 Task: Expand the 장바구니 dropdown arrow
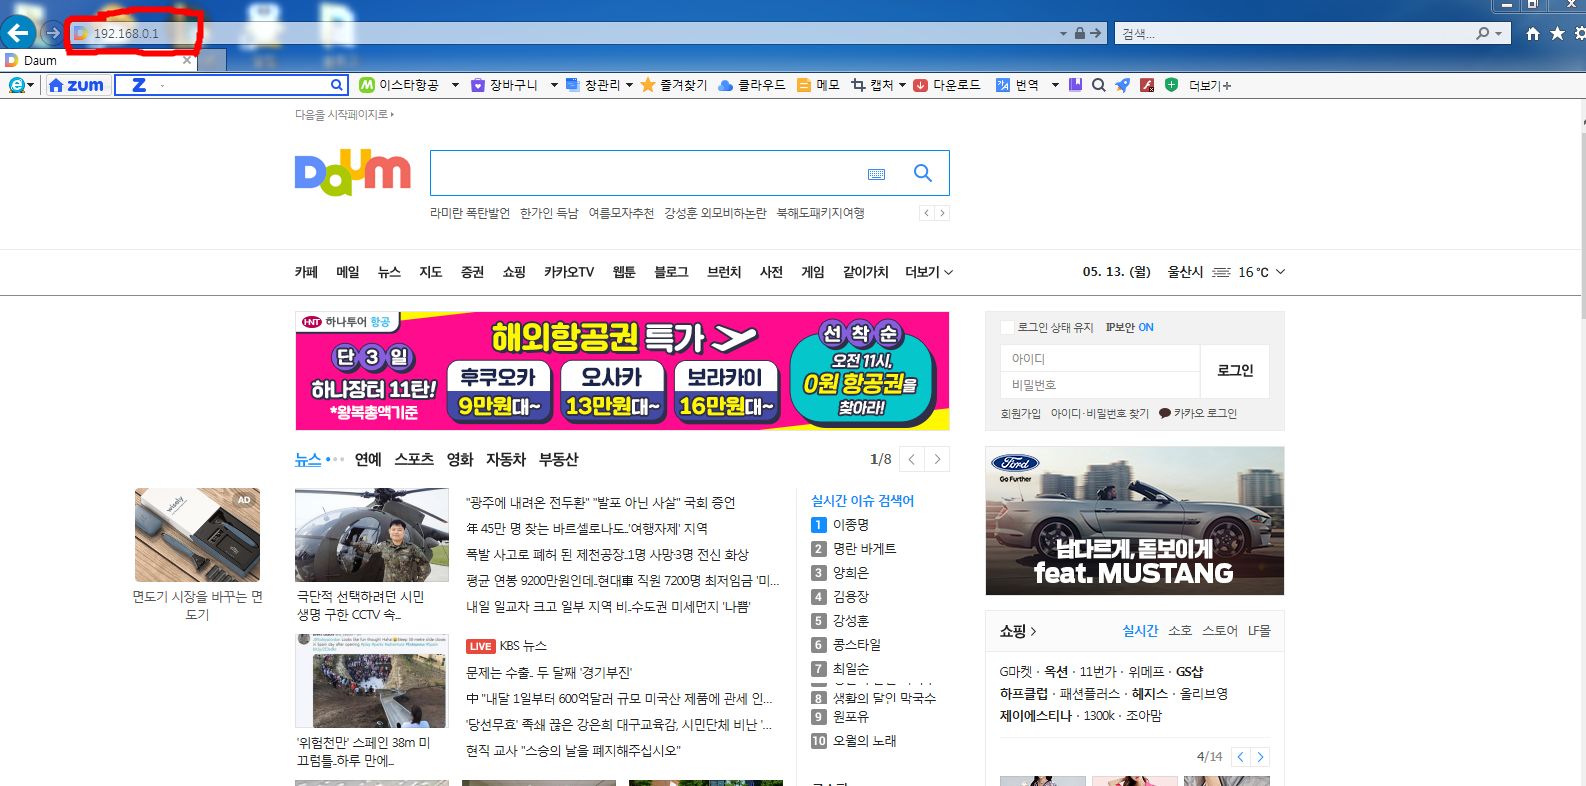click(x=554, y=85)
